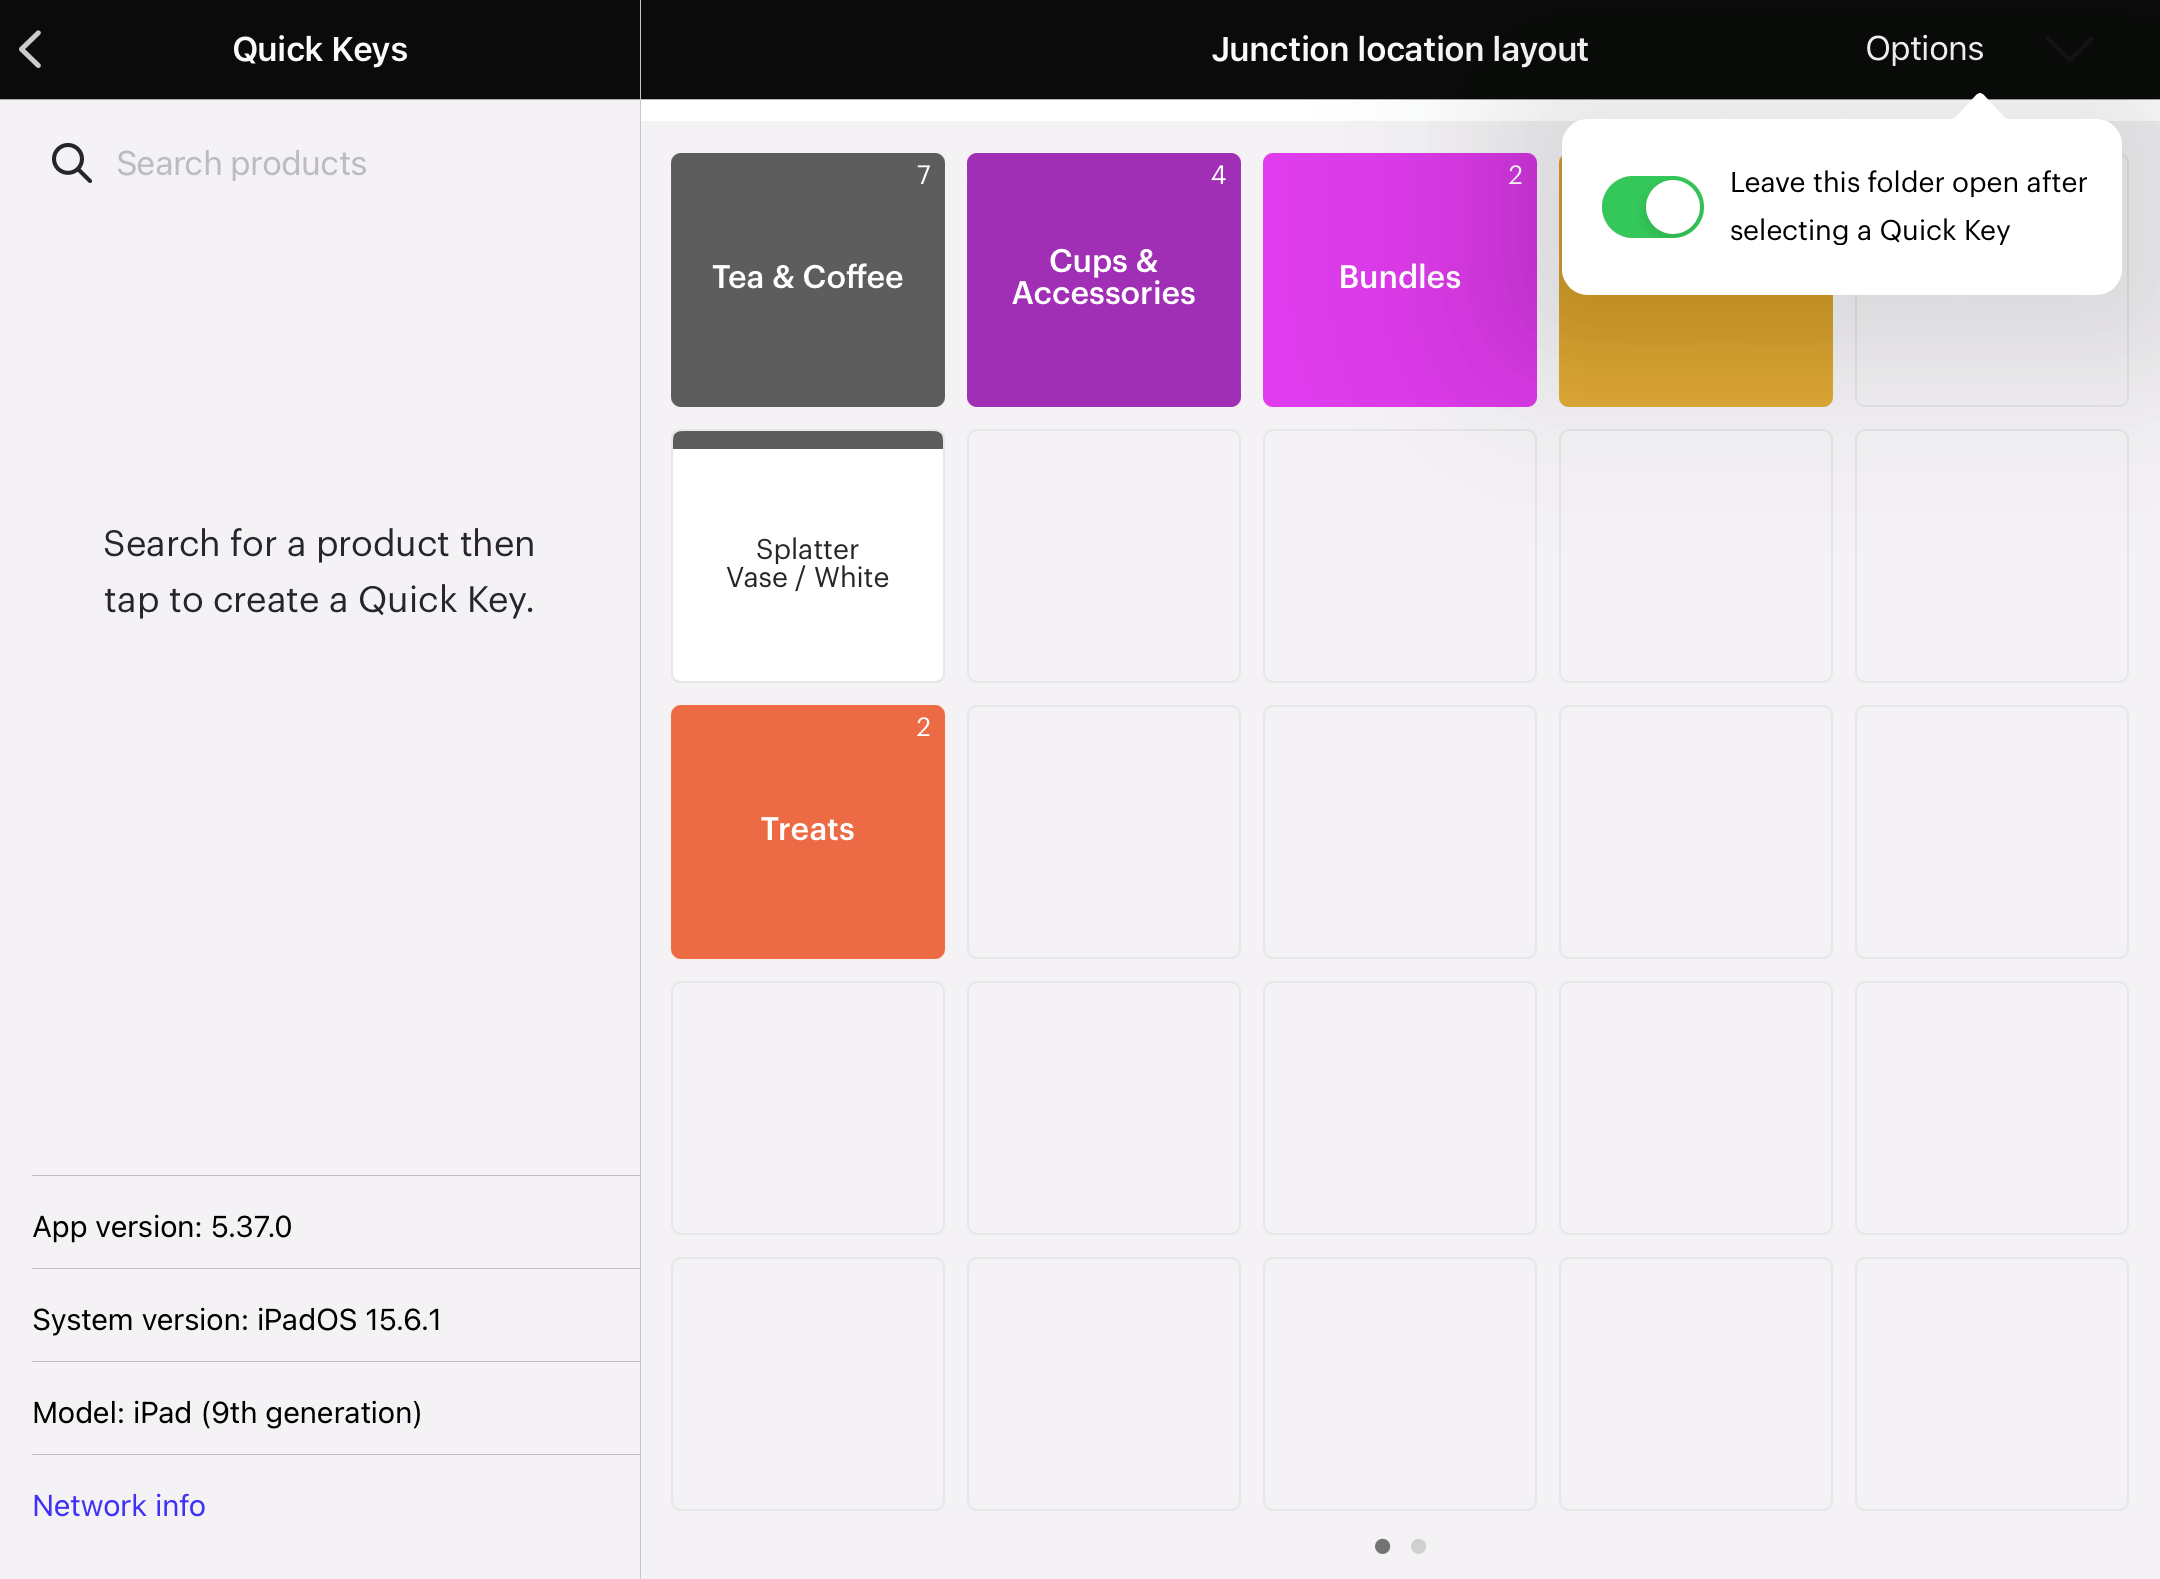Viewport: 2160px width, 1579px height.
Task: Select the first page indicator dot
Action: click(x=1382, y=1546)
